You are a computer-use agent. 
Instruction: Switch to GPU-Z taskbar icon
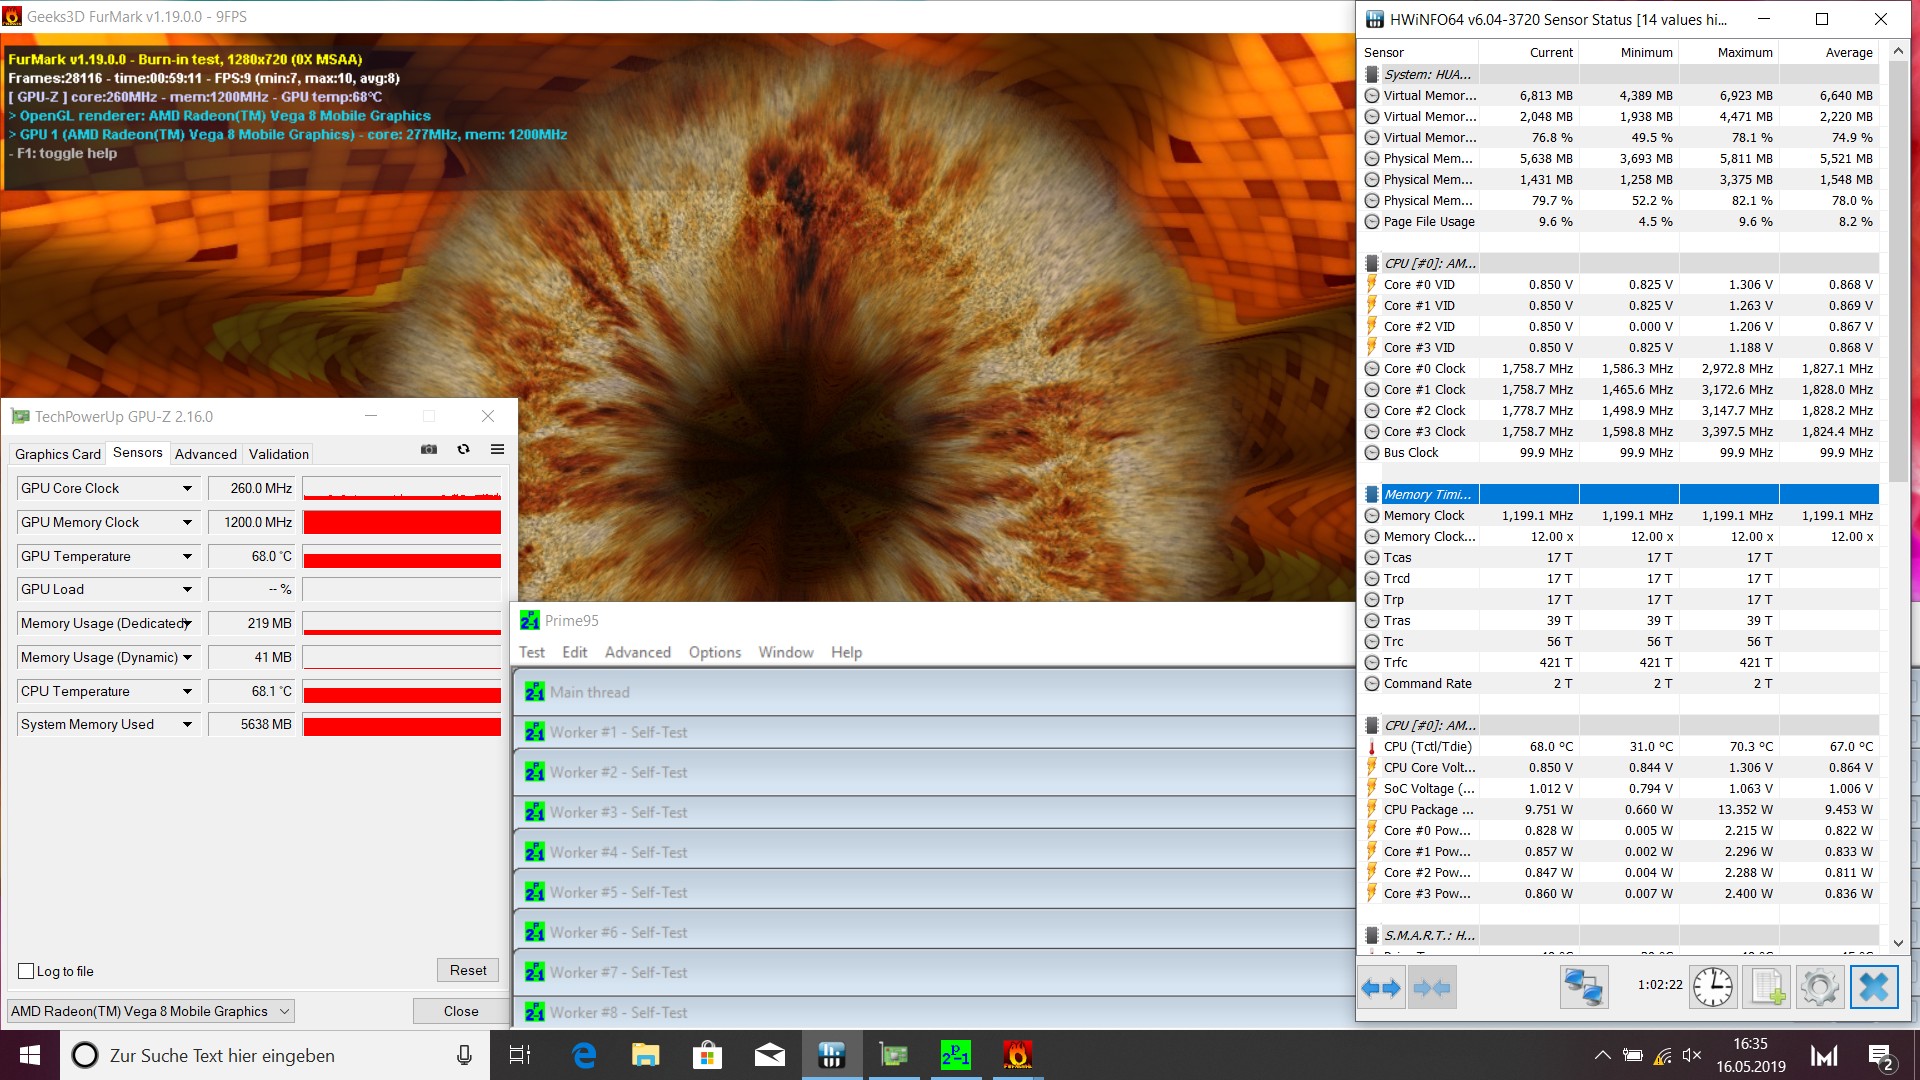point(893,1055)
